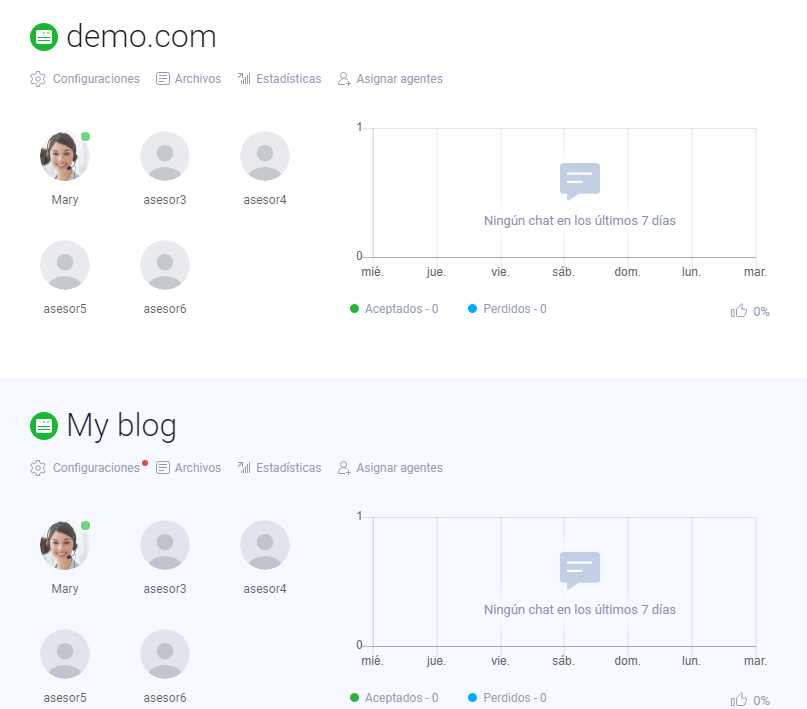The image size is (807, 709).
Task: Click the thumbs-up rating icon for demo.com
Action: point(739,311)
